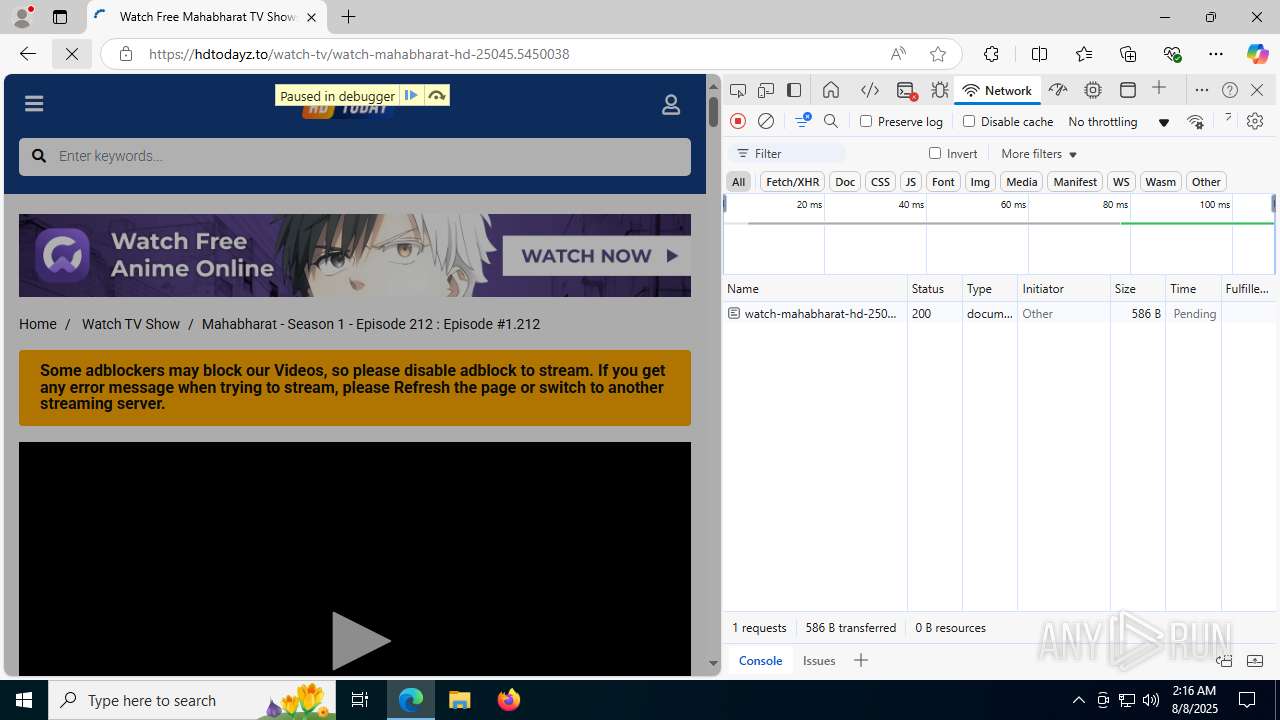The image size is (1280, 720).
Task: Resume script execution in debugger overlay
Action: (411, 95)
